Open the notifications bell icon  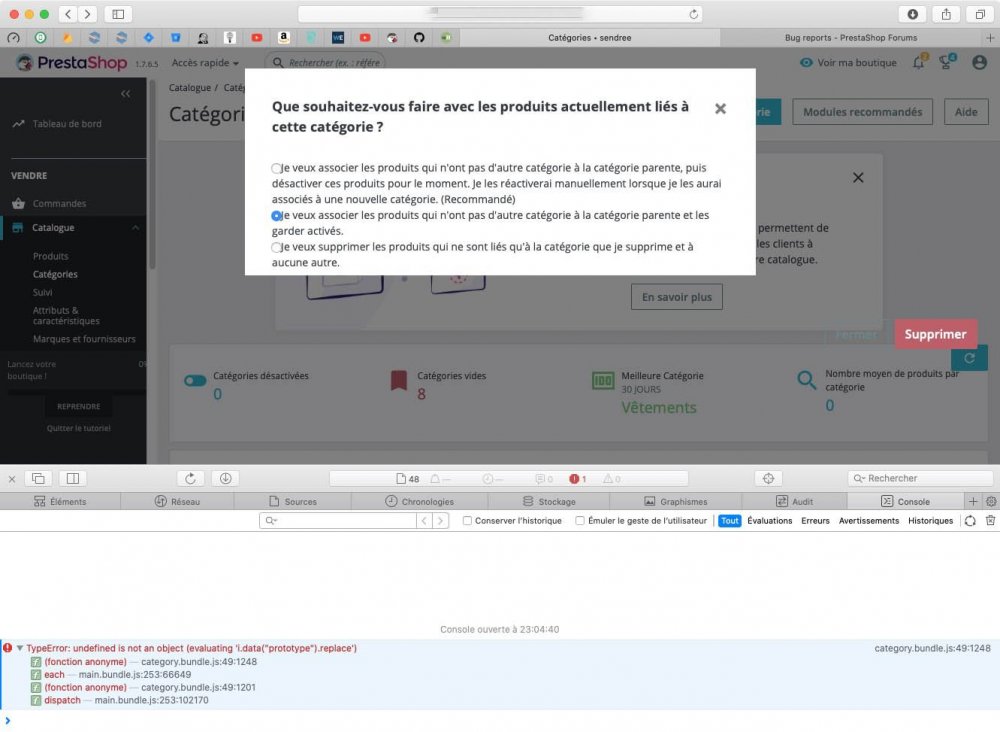(x=918, y=62)
